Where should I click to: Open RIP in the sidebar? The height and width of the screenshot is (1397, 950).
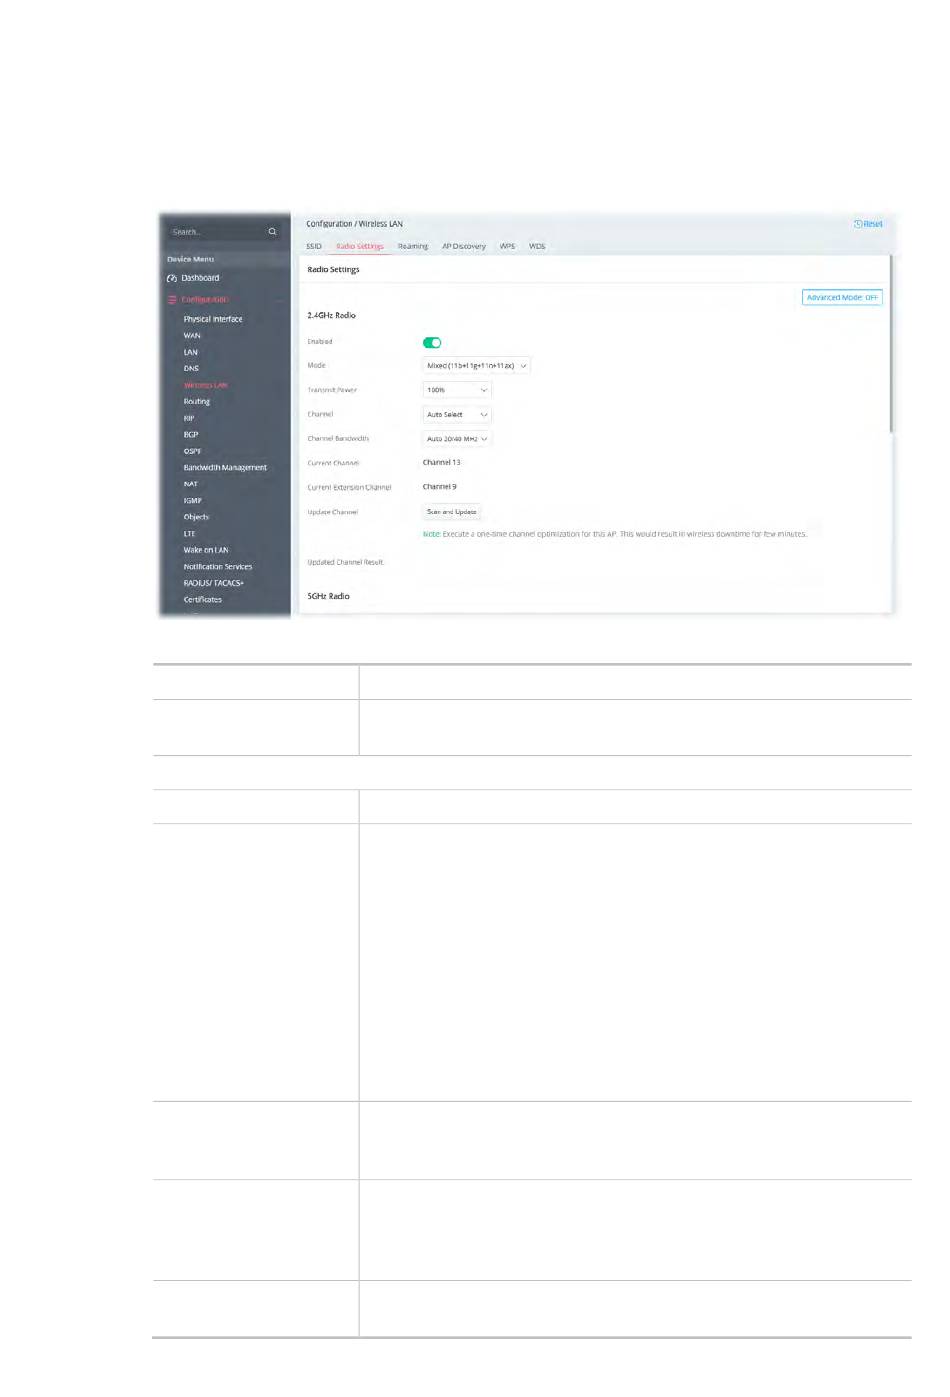pos(189,418)
